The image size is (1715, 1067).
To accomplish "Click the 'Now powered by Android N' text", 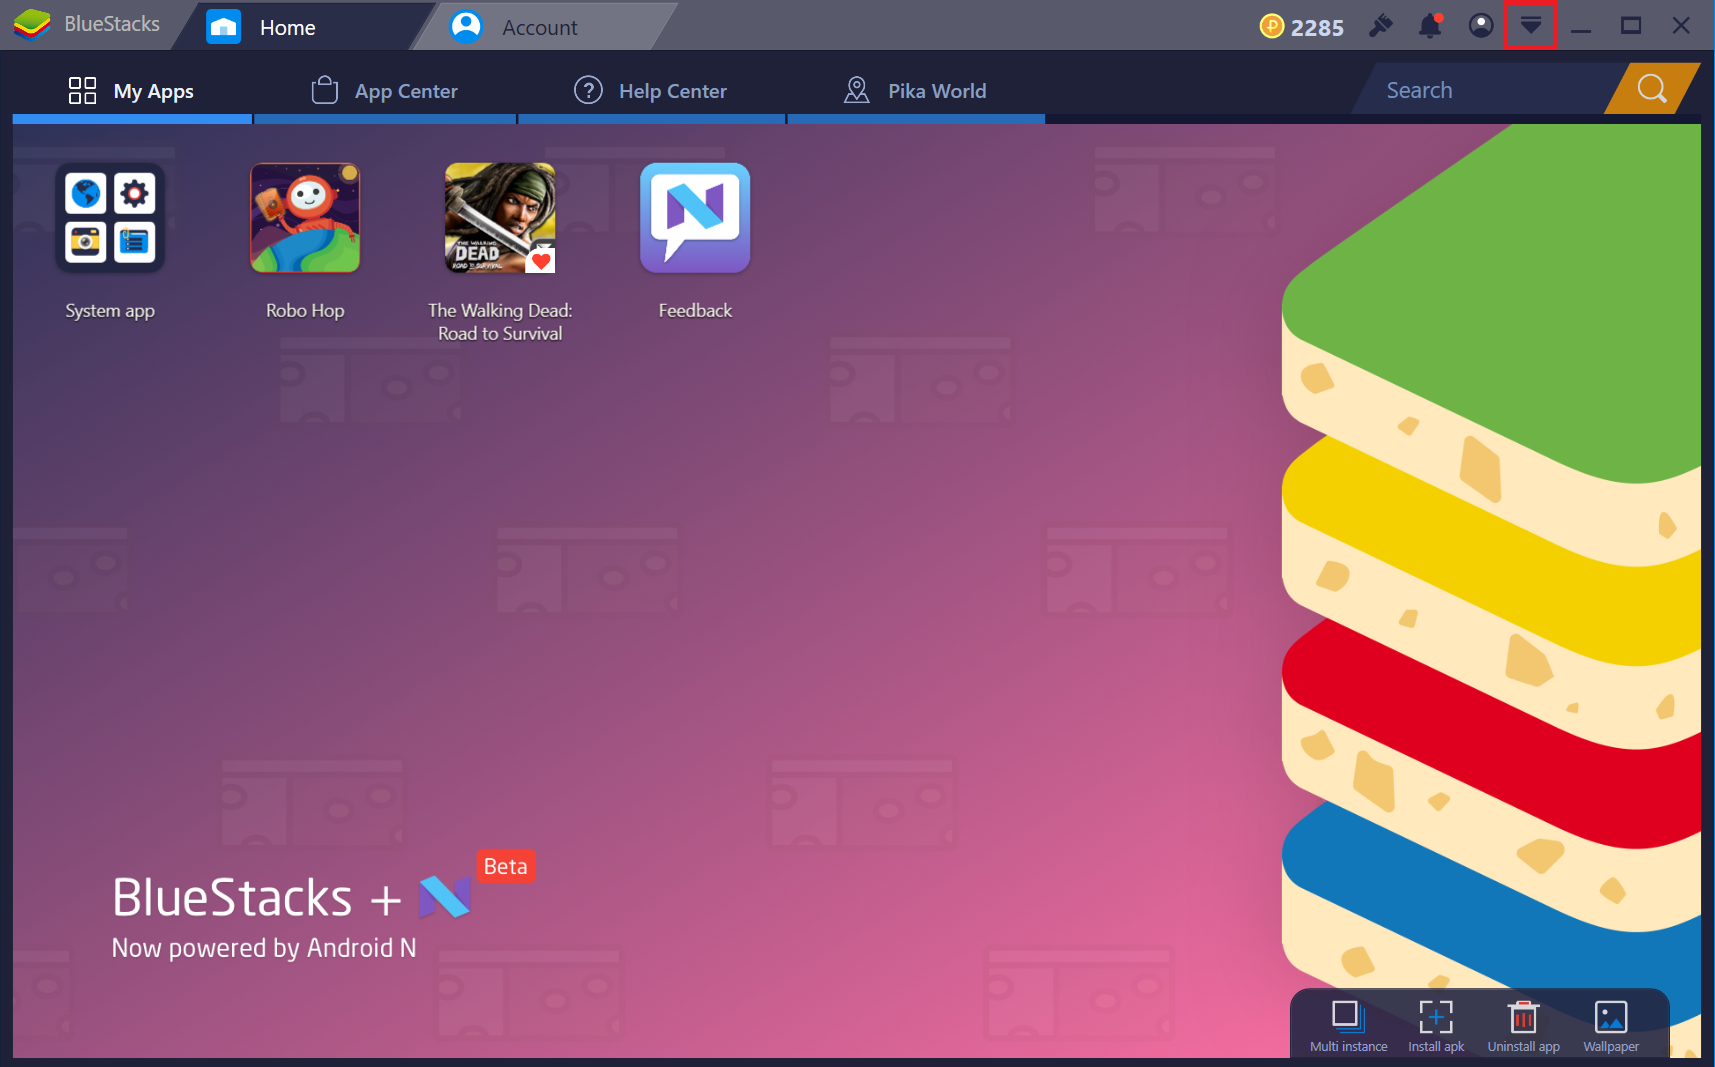I will (x=264, y=948).
